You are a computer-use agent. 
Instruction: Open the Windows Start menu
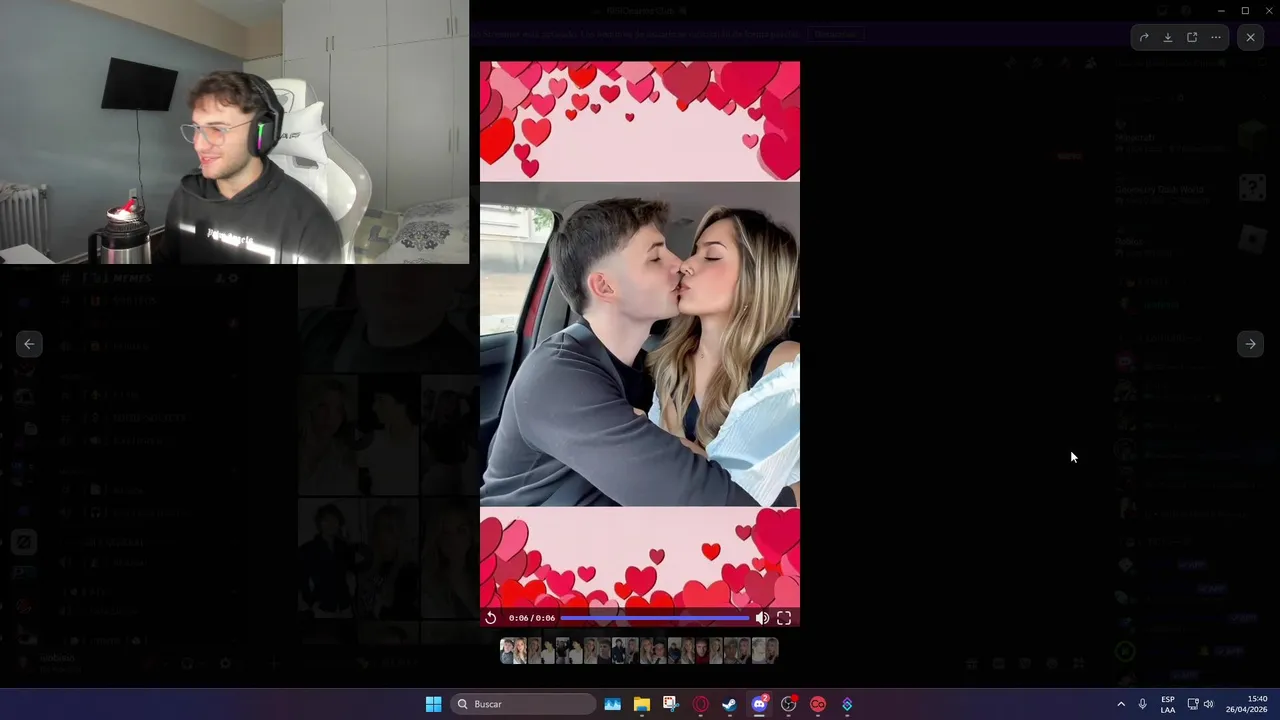point(433,704)
